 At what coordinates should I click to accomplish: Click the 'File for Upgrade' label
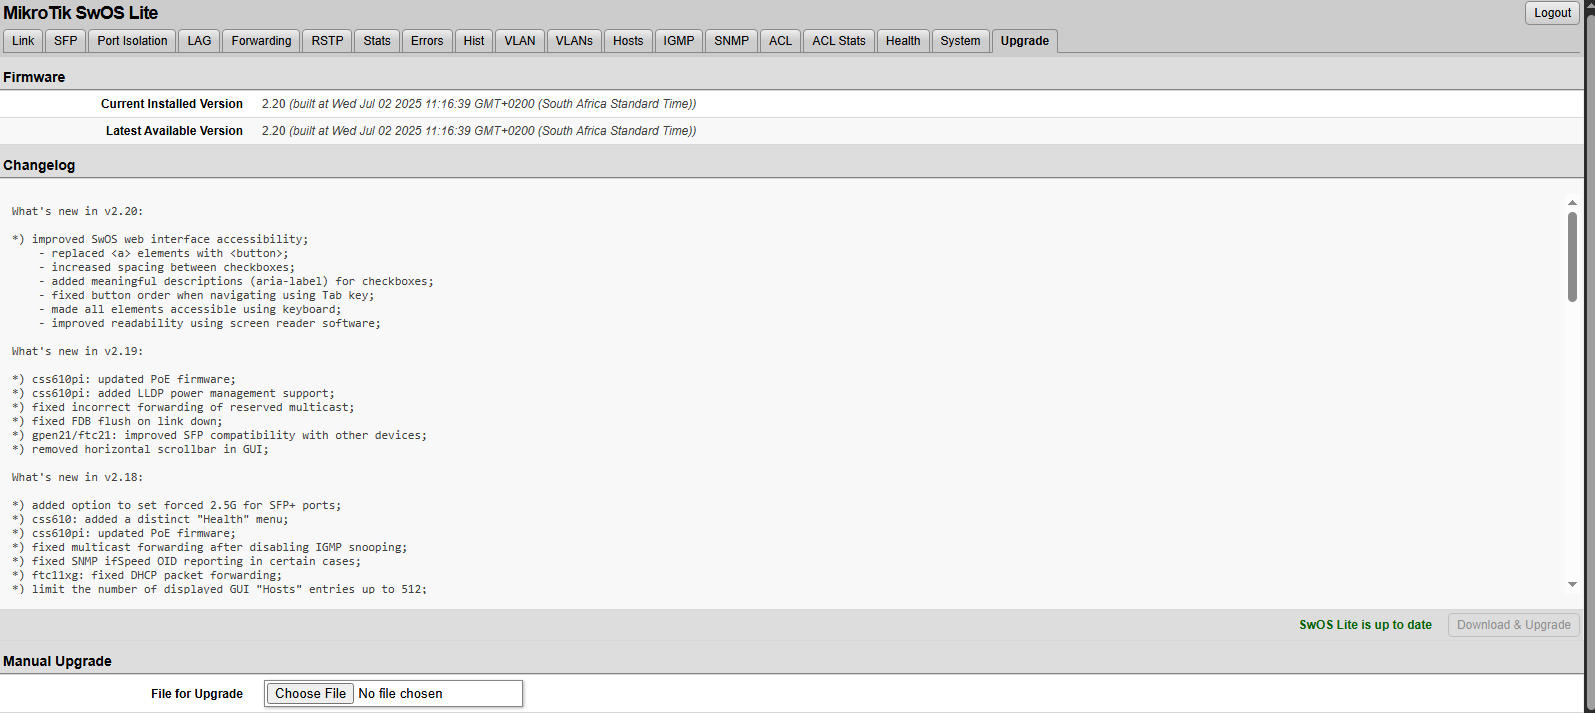197,694
